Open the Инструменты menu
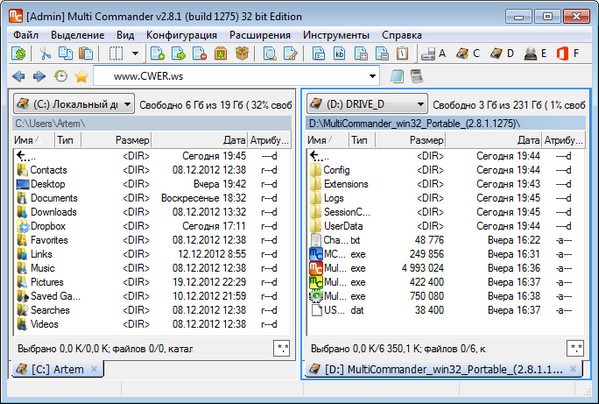This screenshot has height=404, width=599. point(336,35)
